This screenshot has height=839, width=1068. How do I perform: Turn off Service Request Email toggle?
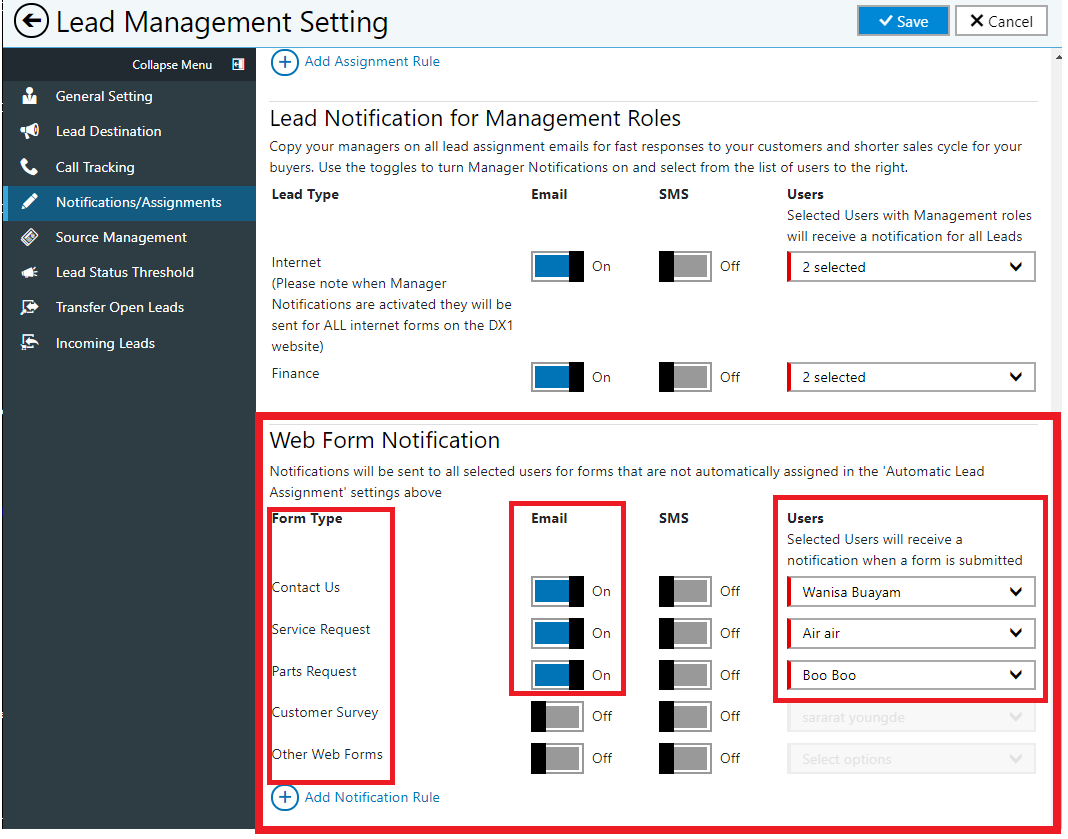click(x=557, y=633)
